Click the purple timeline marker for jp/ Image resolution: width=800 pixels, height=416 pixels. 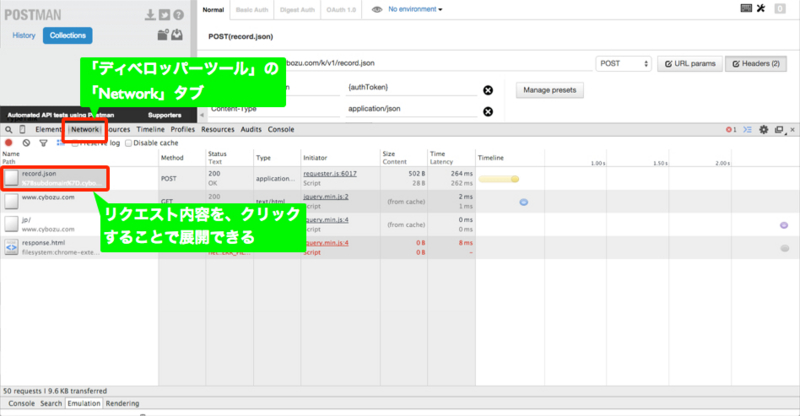(784, 225)
